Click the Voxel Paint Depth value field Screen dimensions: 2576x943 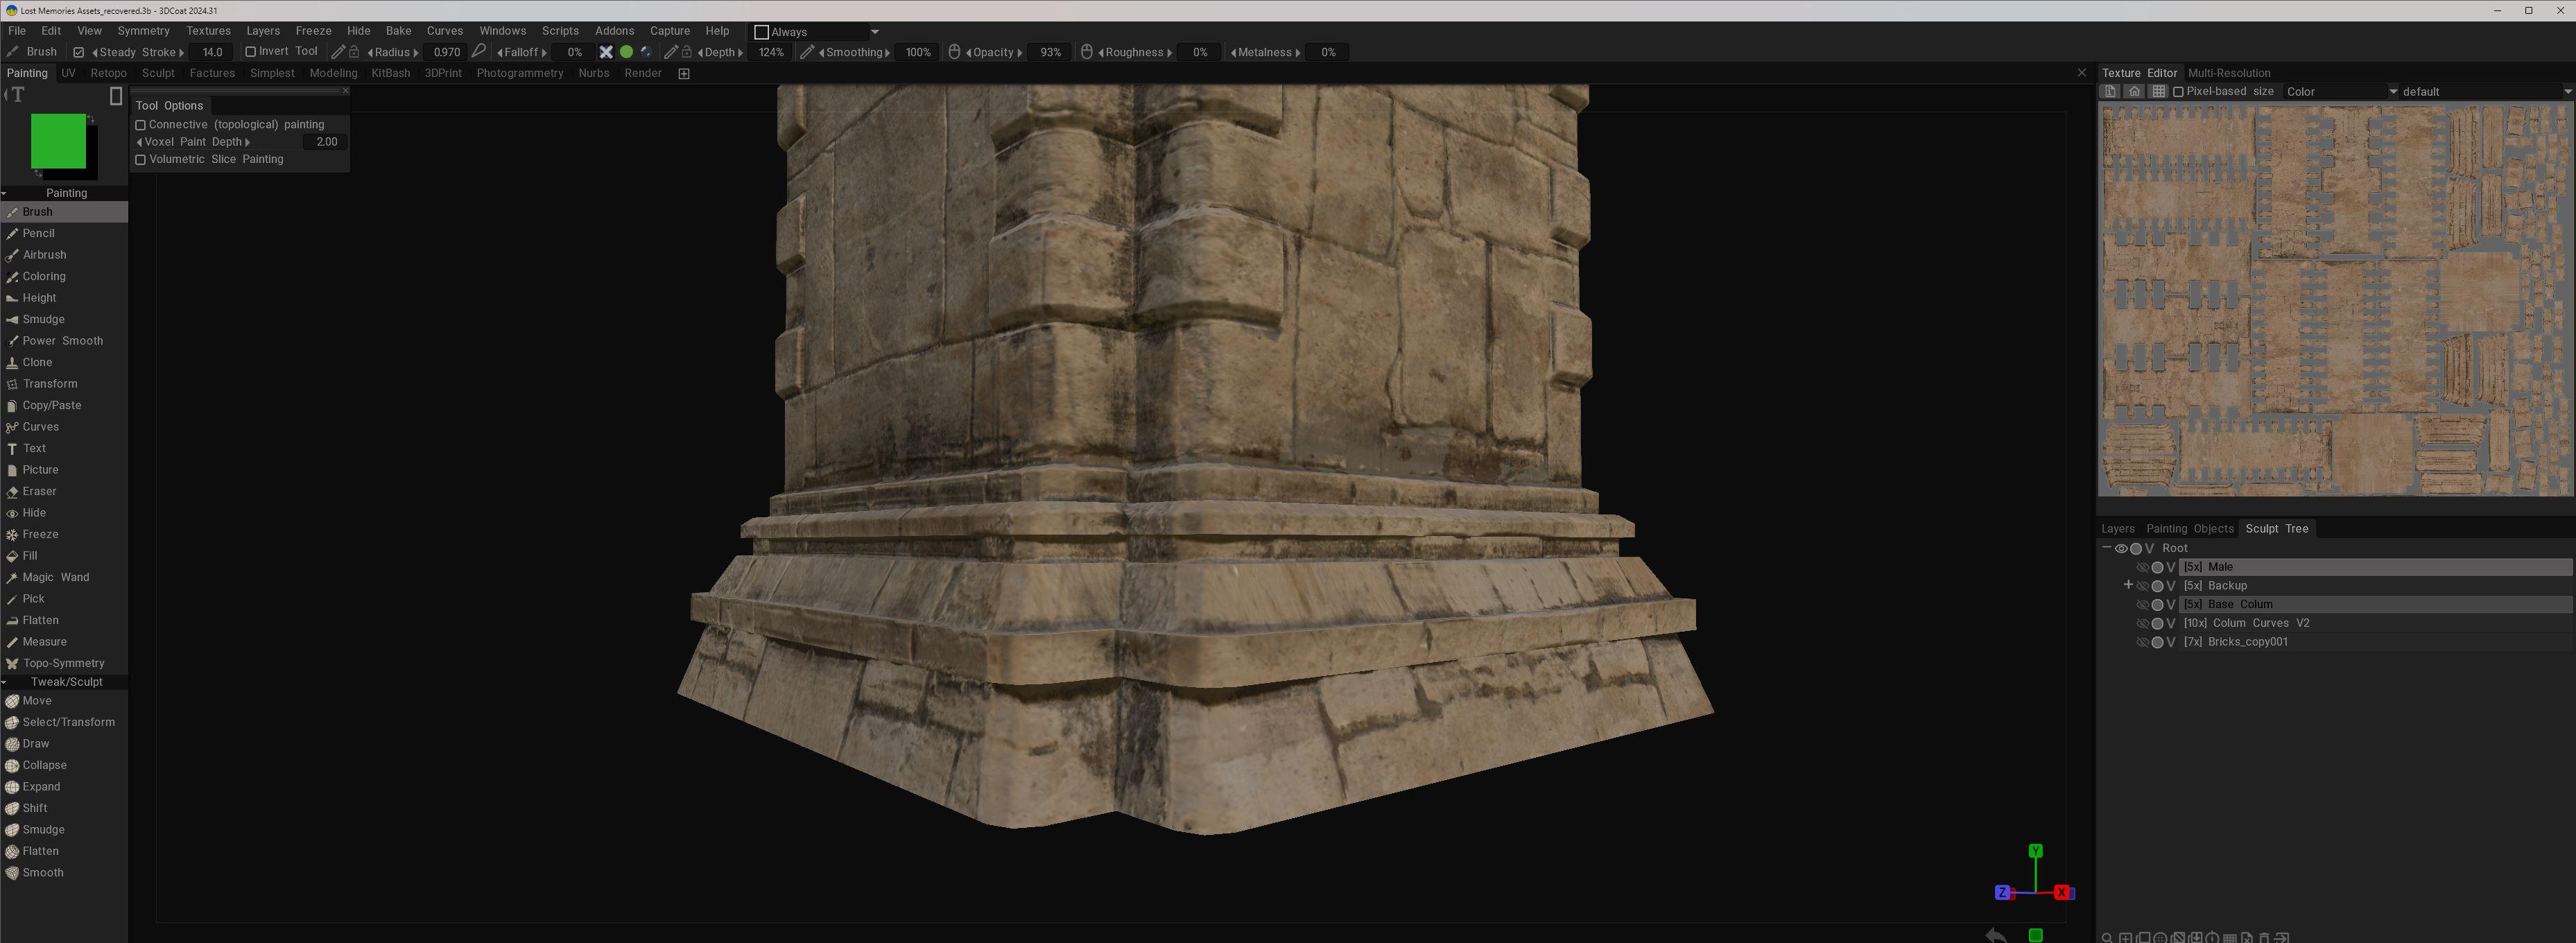[326, 142]
